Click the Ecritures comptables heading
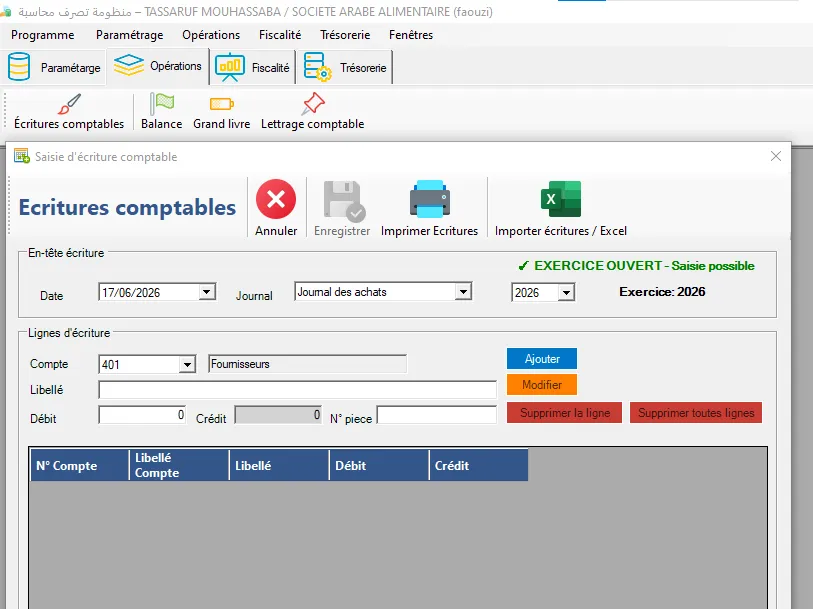813x609 pixels. pyautogui.click(x=128, y=208)
